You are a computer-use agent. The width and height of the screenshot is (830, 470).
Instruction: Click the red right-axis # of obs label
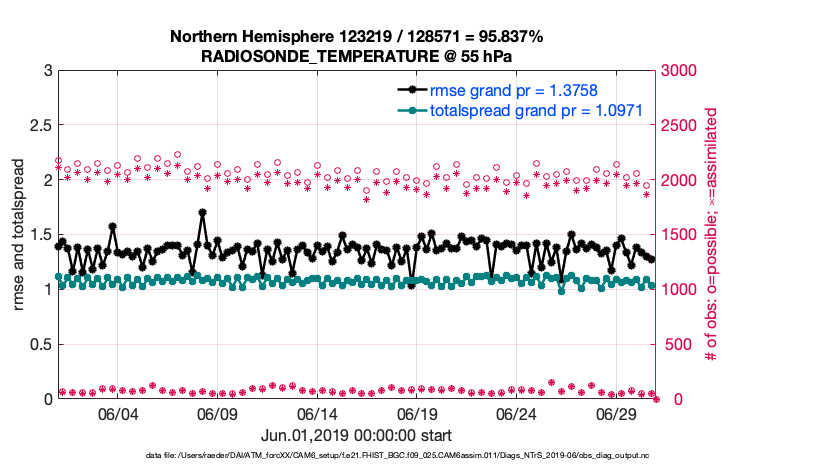point(712,235)
